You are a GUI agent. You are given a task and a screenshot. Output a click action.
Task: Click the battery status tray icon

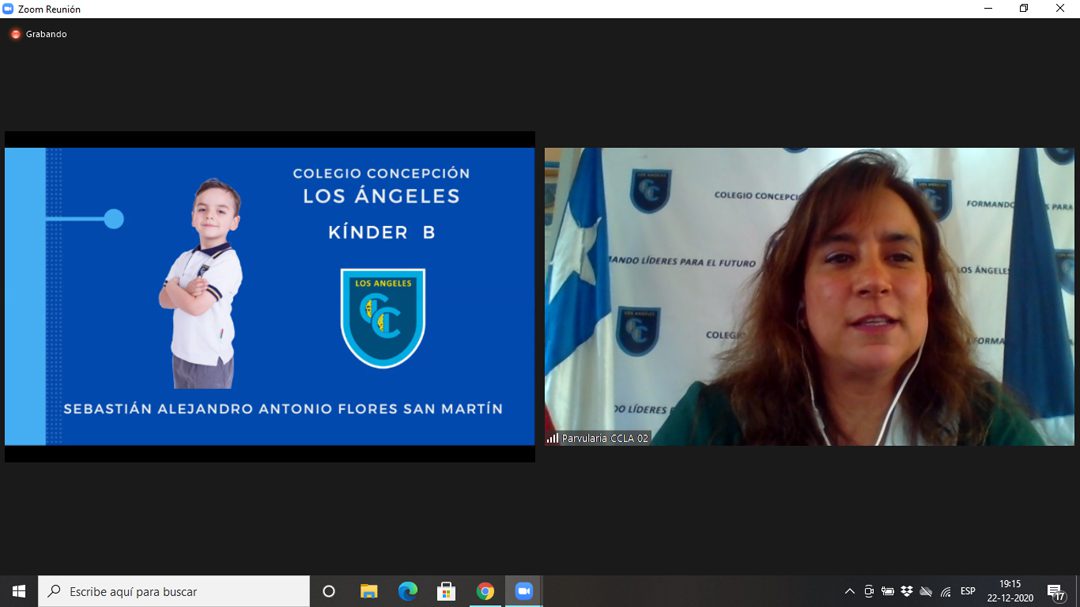pos(888,591)
